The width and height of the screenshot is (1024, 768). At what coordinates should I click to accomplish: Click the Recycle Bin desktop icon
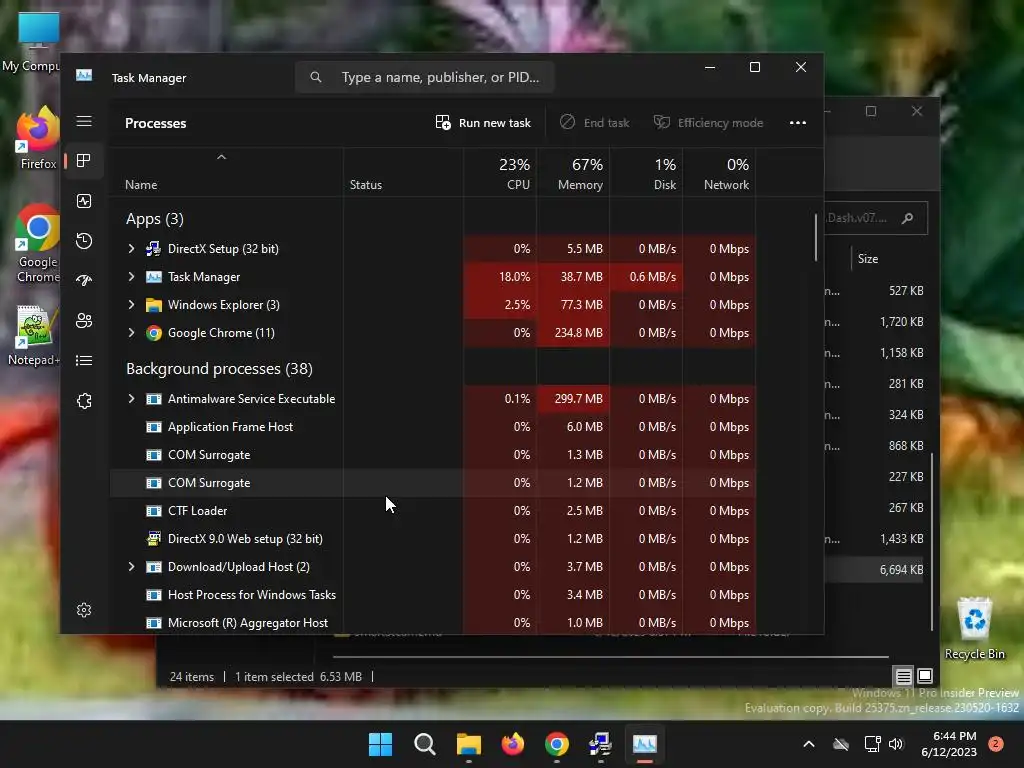pyautogui.click(x=974, y=628)
